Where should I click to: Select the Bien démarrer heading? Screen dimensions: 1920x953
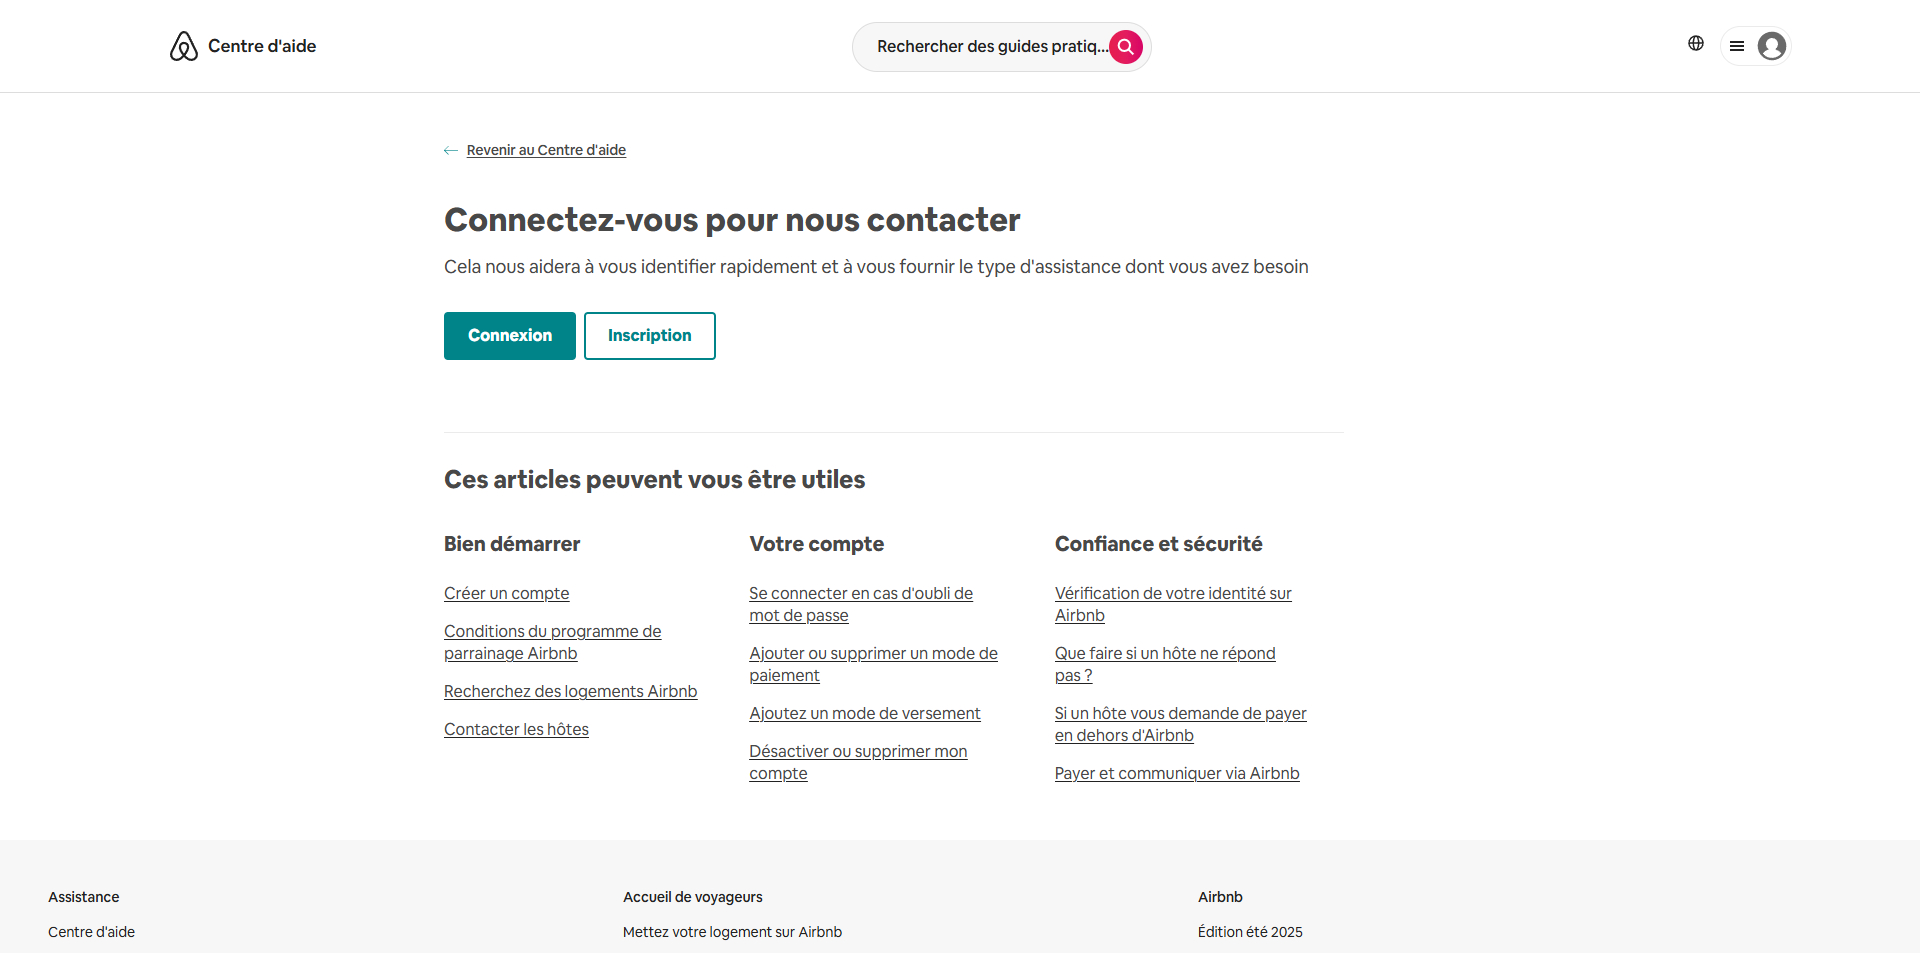(x=512, y=544)
